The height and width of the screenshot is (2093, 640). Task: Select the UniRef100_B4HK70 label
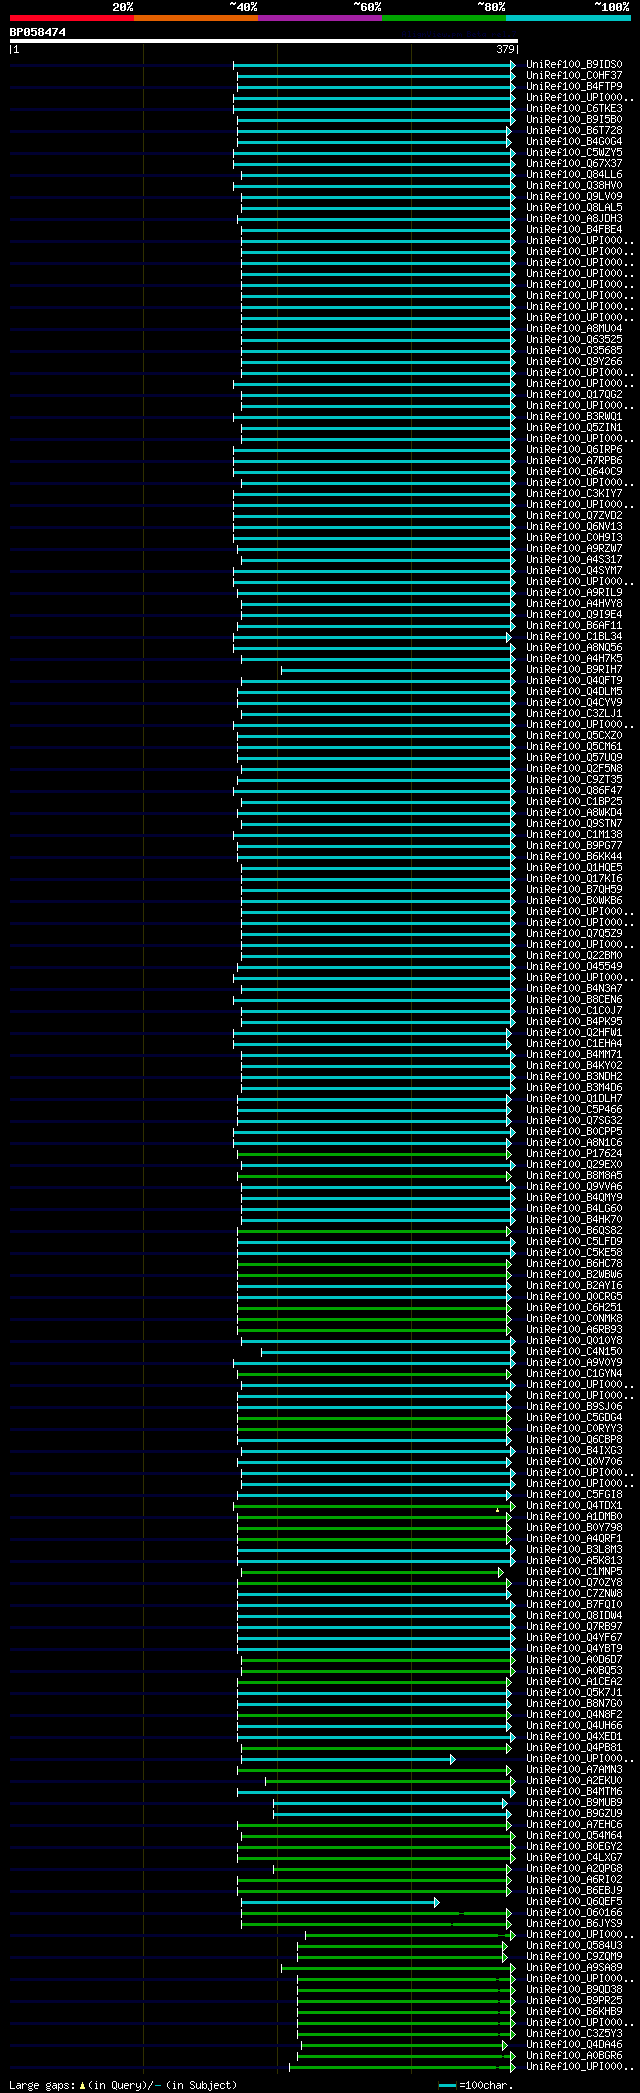point(574,1219)
